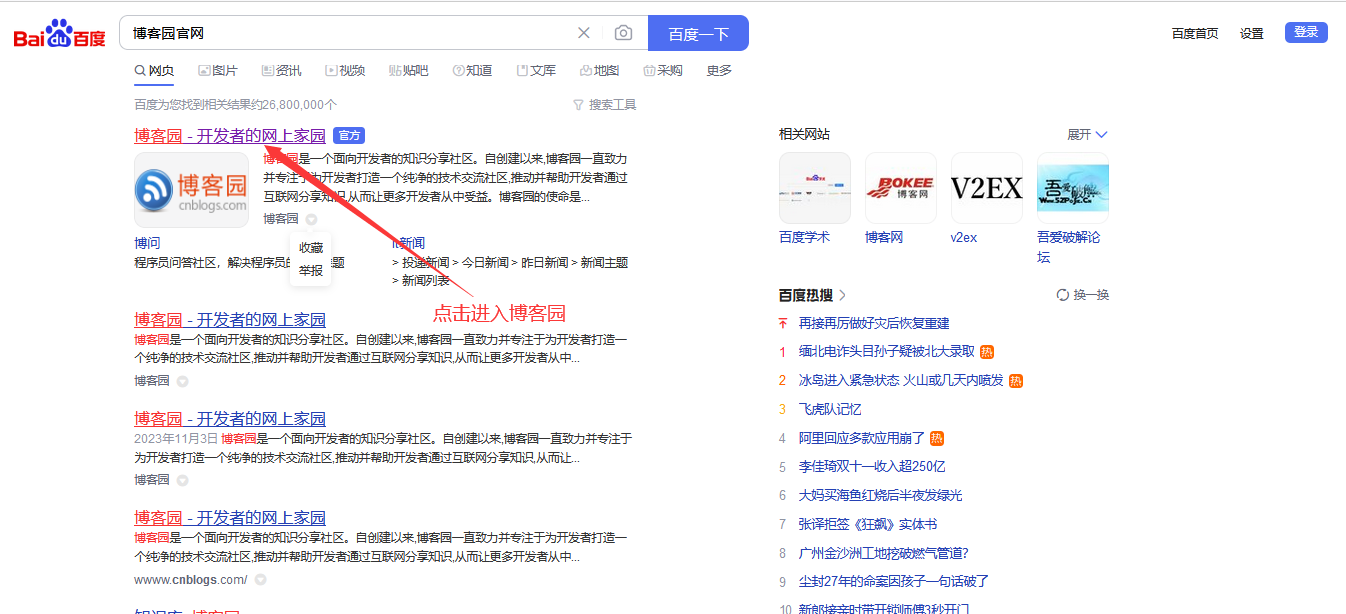
Task: Open the result dated 2023年11月3日
Action: click(x=230, y=419)
